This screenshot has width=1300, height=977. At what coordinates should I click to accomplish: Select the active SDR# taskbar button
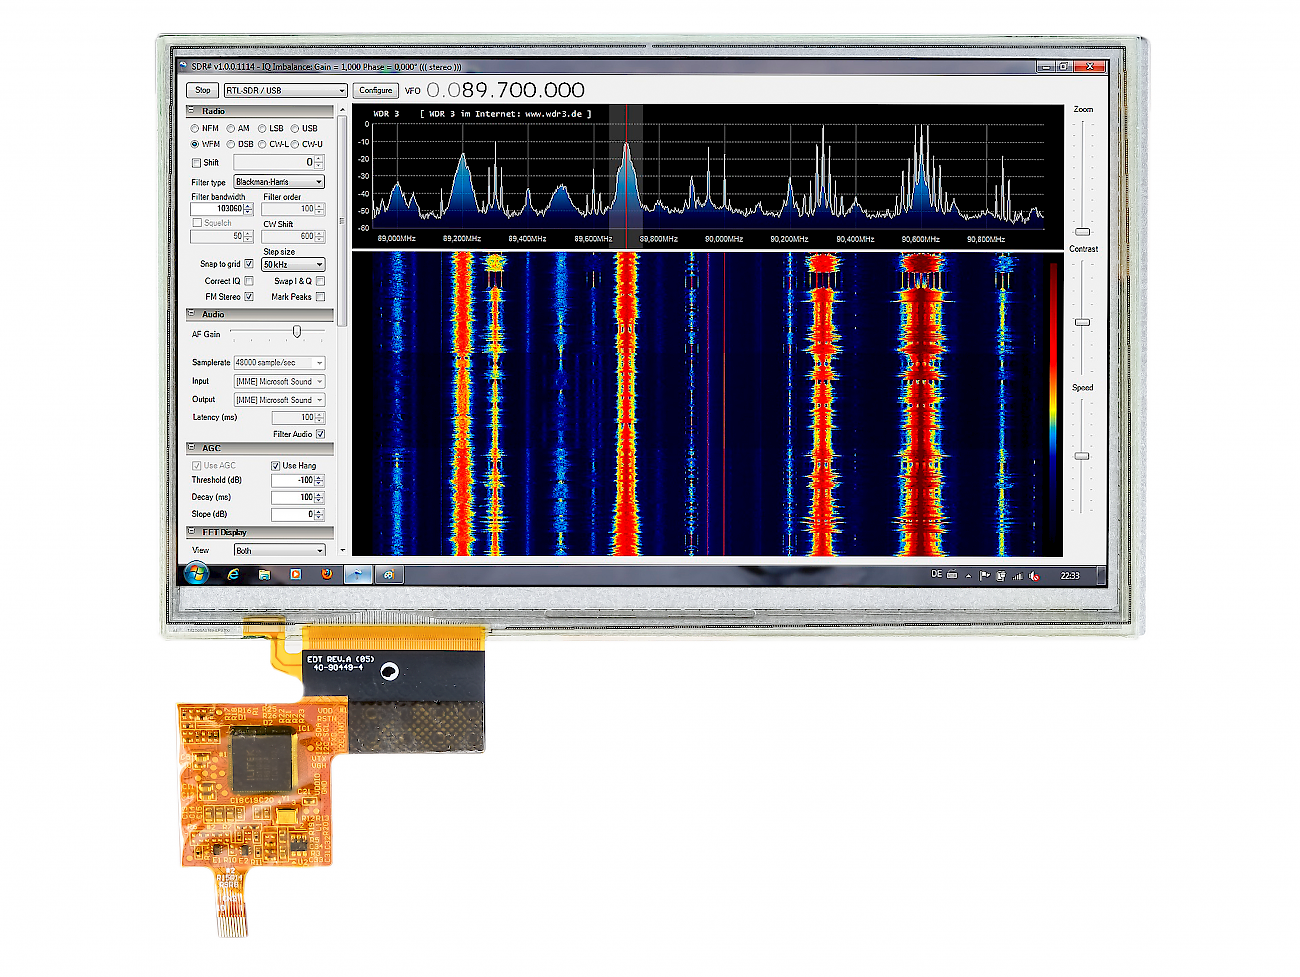(357, 575)
